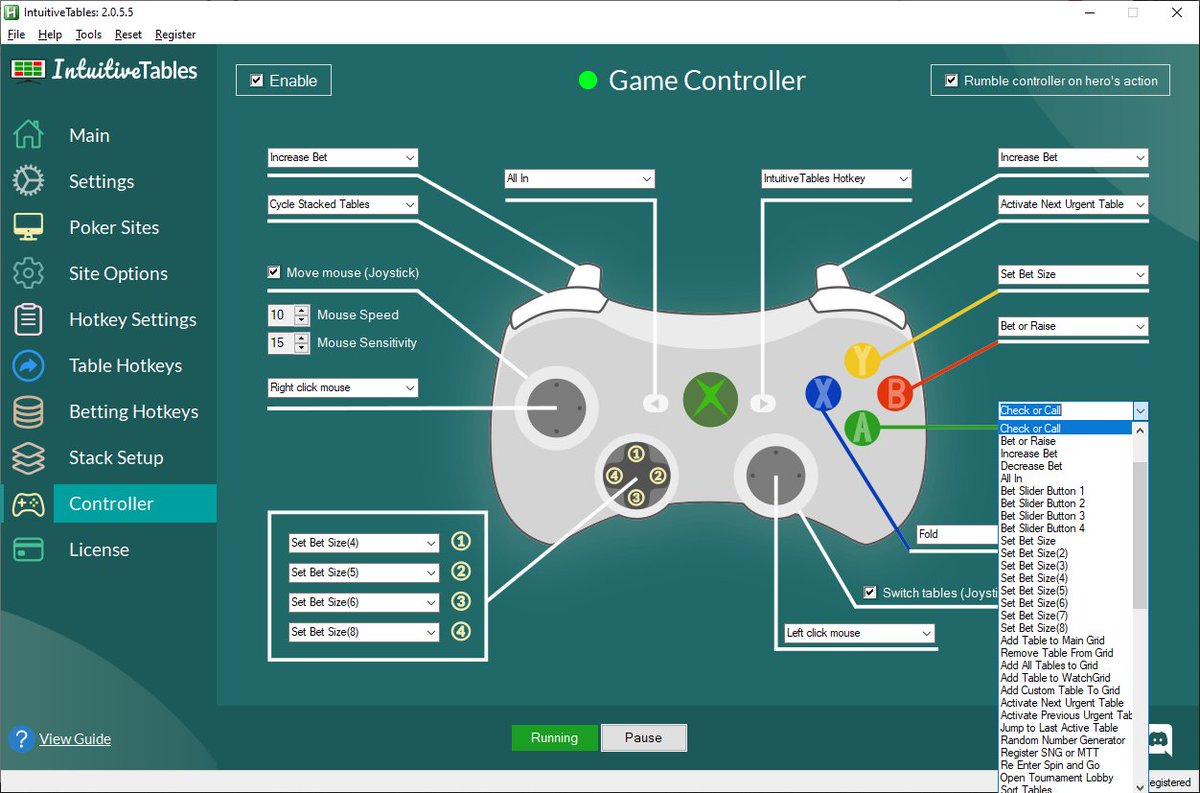Open the Set Bet Size(4) D-pad dropdown
This screenshot has width=1200, height=793.
point(364,543)
